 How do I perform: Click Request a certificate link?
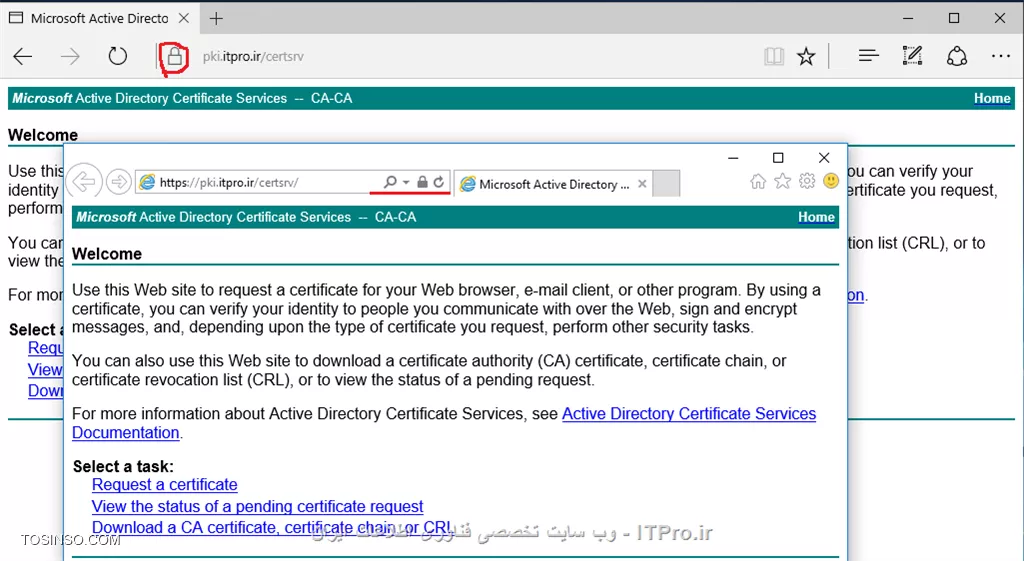tap(165, 485)
